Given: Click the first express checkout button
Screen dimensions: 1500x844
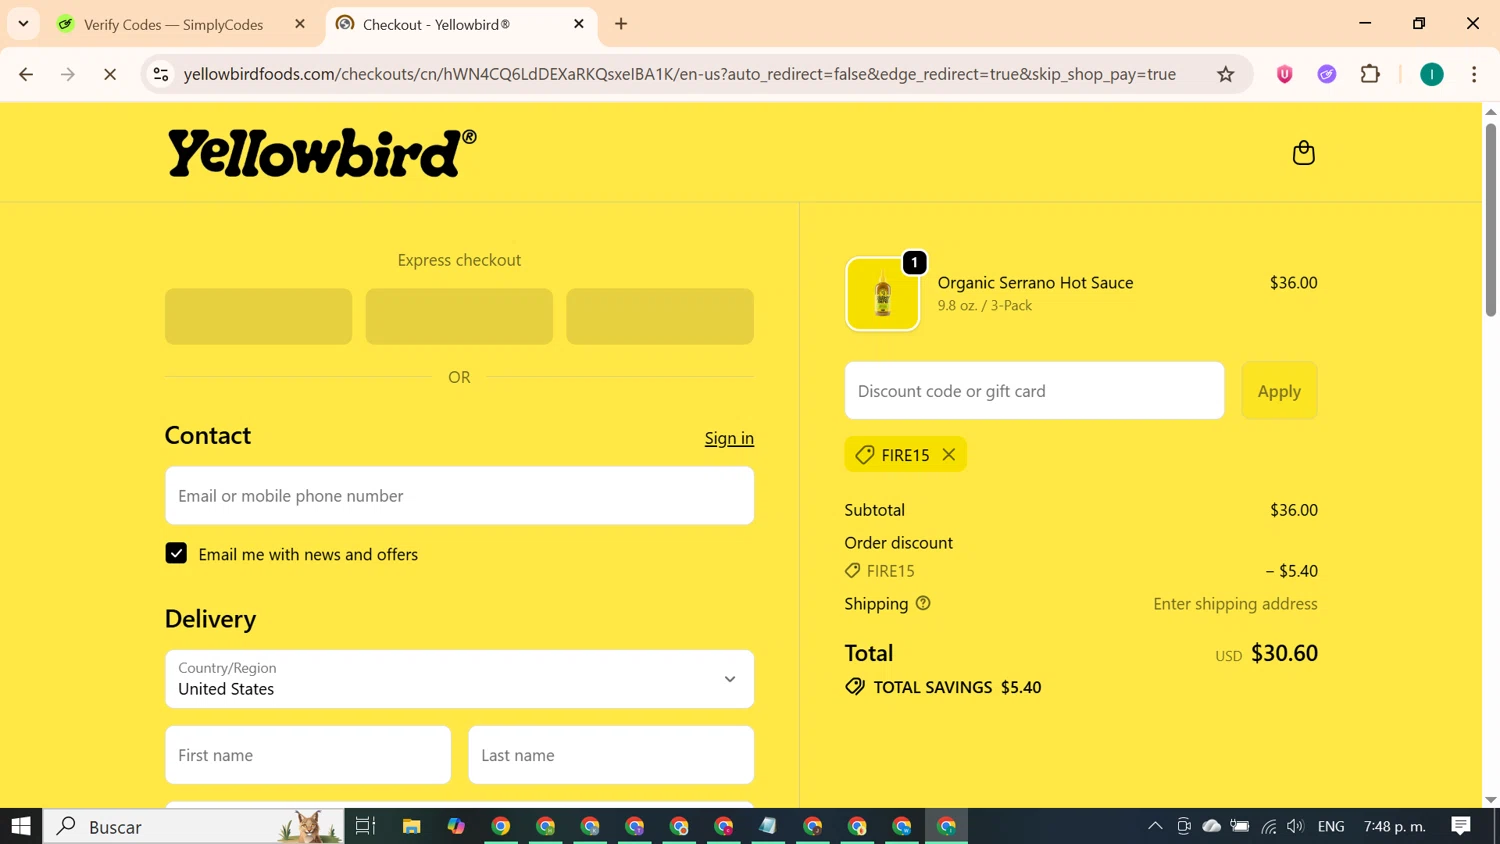Looking at the screenshot, I should (x=258, y=316).
